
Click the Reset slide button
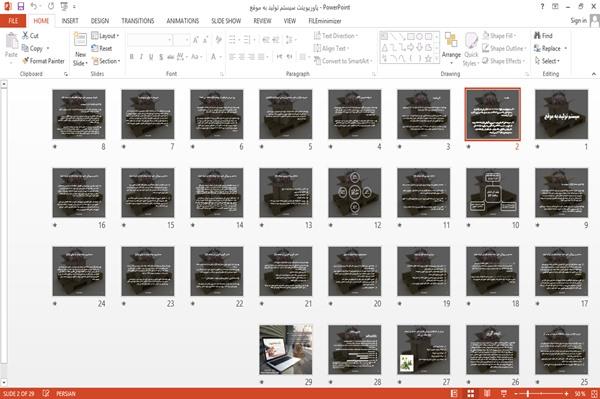[102, 48]
